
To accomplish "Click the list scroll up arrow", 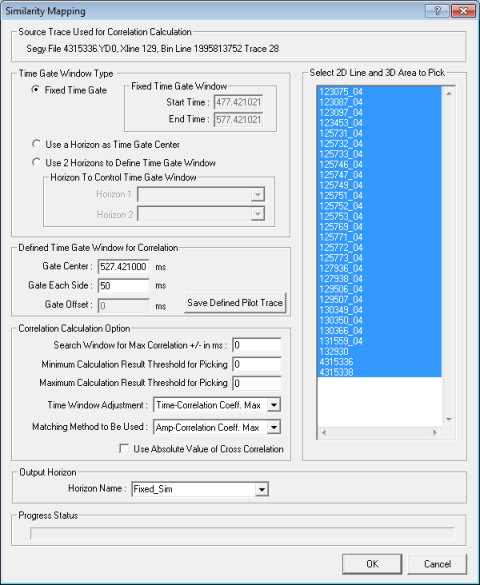I will [449, 93].
